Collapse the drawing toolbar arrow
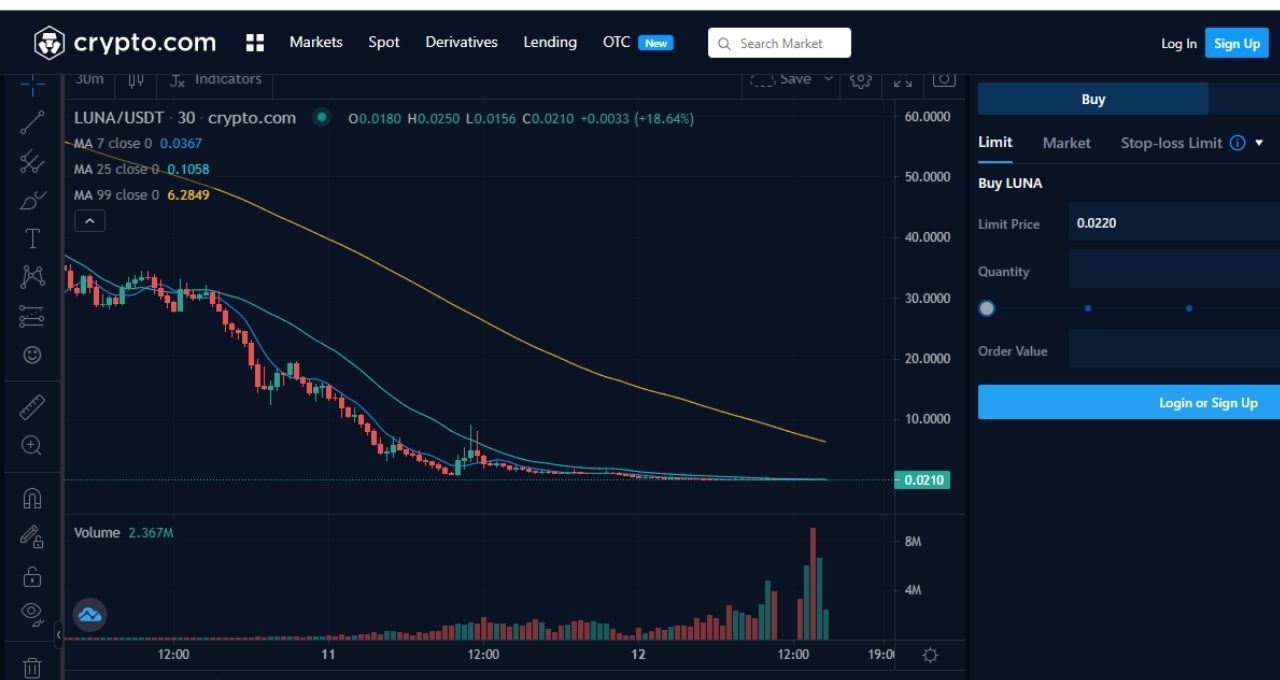1280x680 pixels. point(58,634)
